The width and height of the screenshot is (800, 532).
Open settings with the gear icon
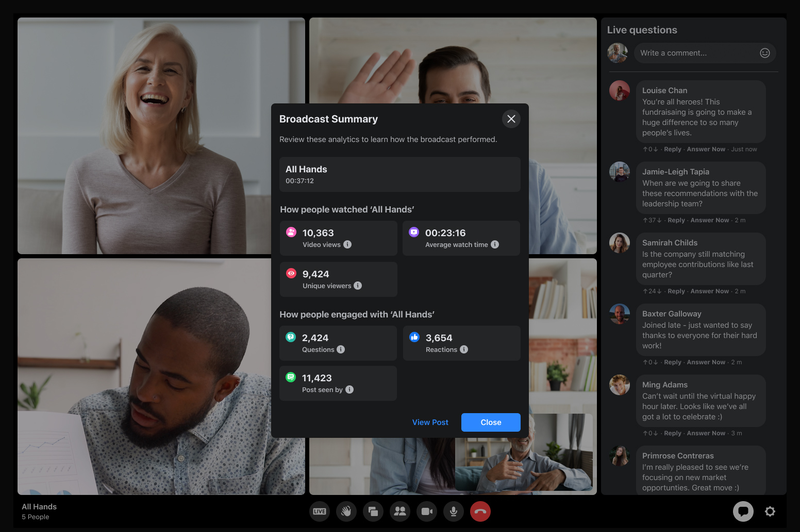pos(770,511)
